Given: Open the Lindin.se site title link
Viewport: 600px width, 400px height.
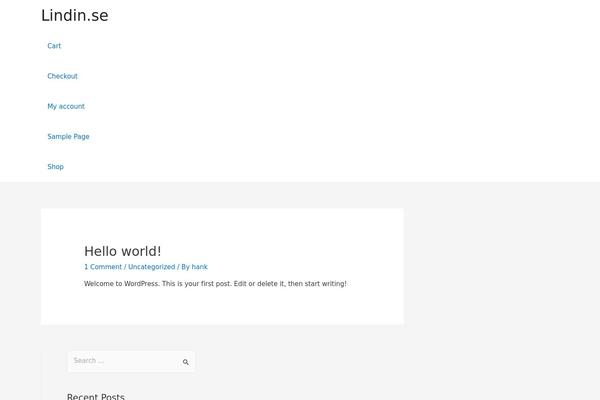Looking at the screenshot, I should (75, 16).
